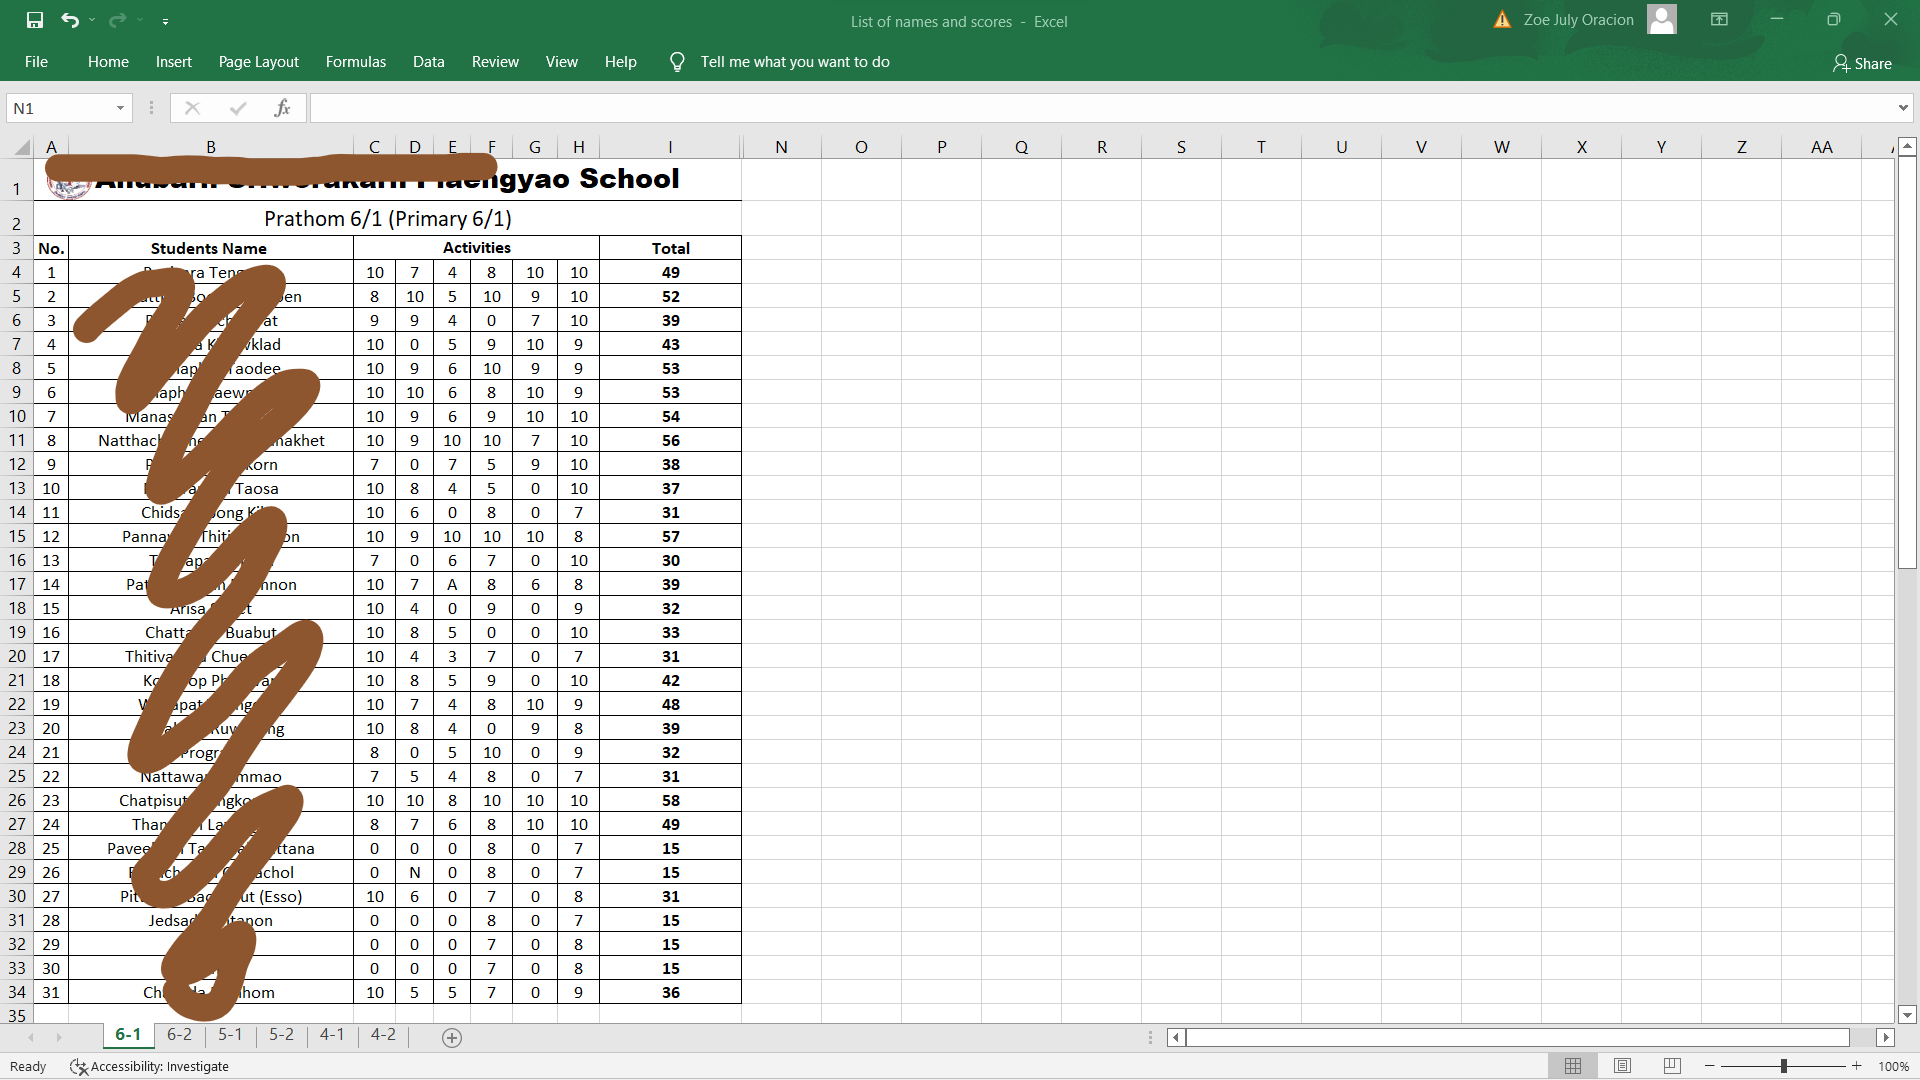Viewport: 1920px width, 1080px height.
Task: Click the New sheet plus icon
Action: 452,1037
